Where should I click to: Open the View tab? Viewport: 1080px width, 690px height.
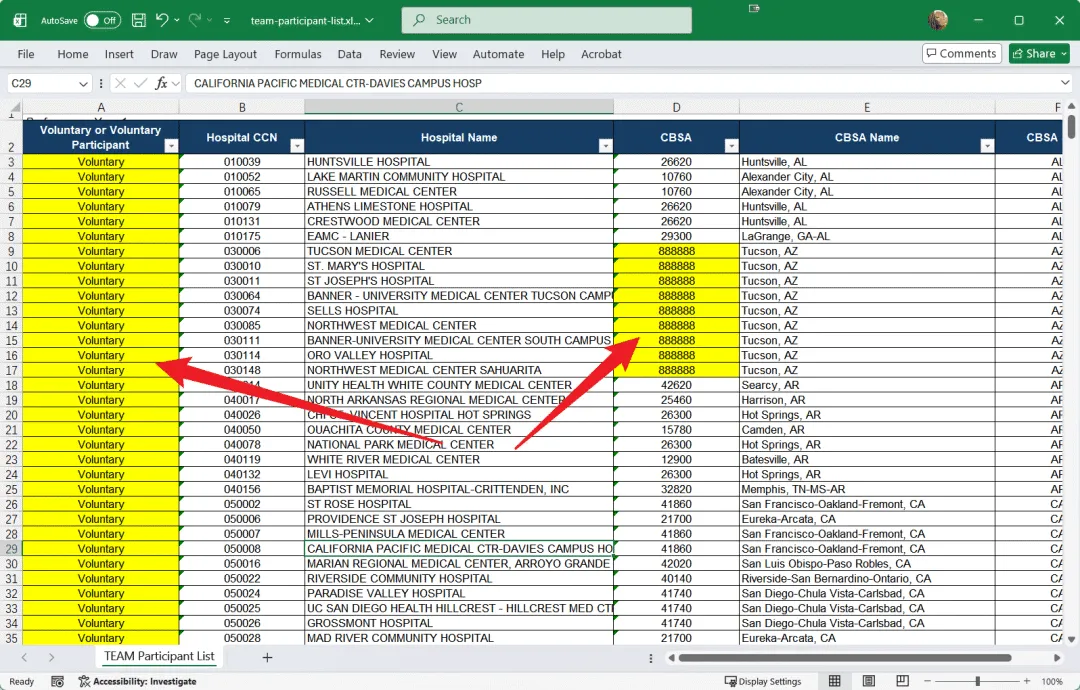[x=444, y=54]
